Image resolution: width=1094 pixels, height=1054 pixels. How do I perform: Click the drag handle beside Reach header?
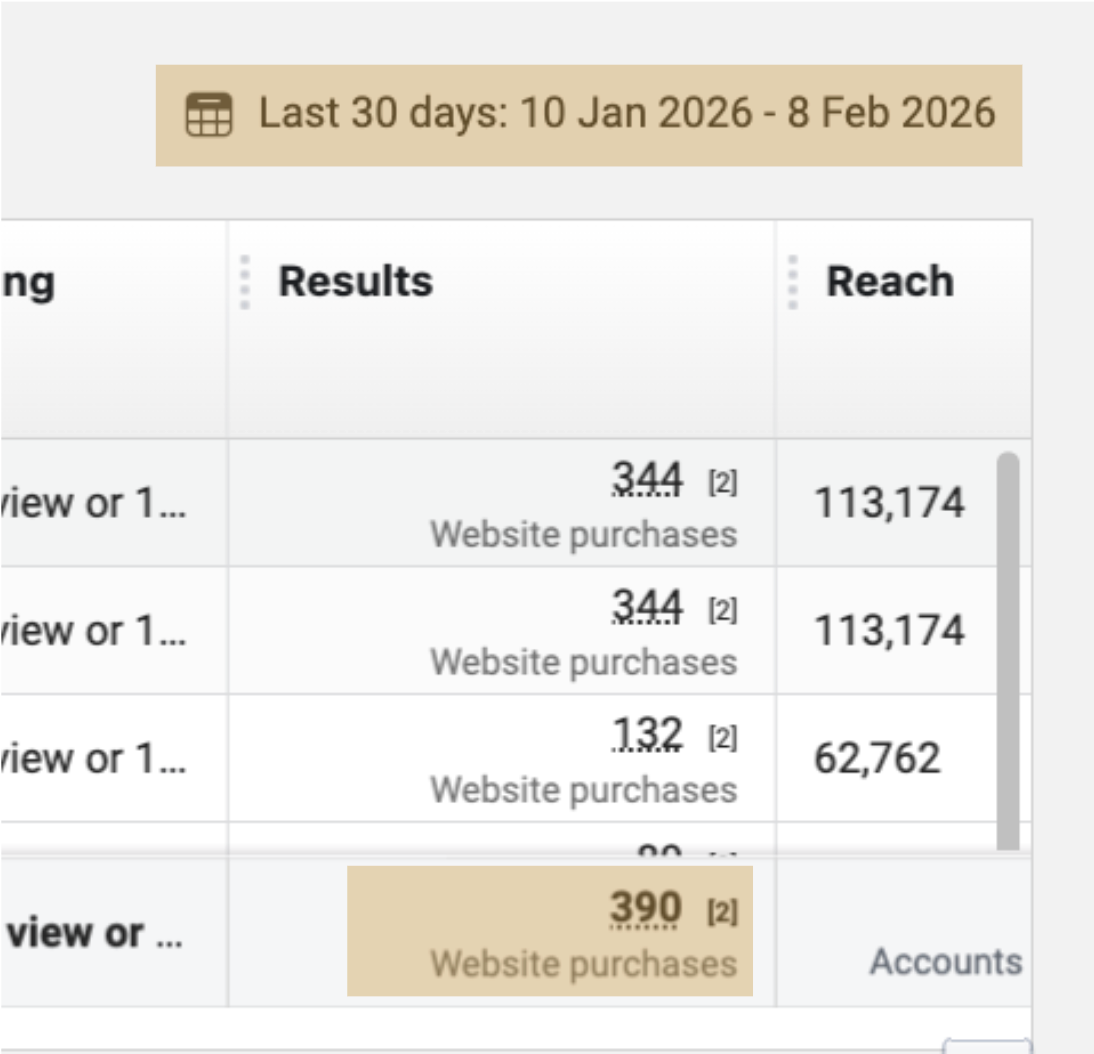793,282
